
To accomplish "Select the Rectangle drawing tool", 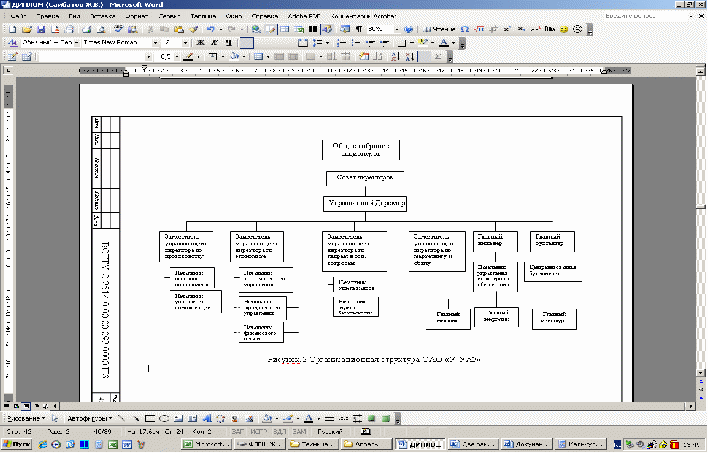I will pos(150,419).
